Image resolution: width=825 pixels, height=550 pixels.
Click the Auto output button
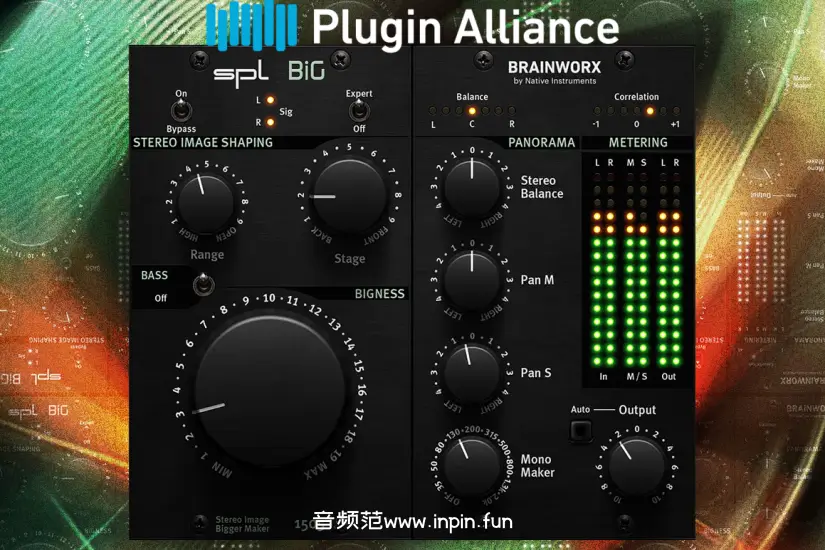580,431
